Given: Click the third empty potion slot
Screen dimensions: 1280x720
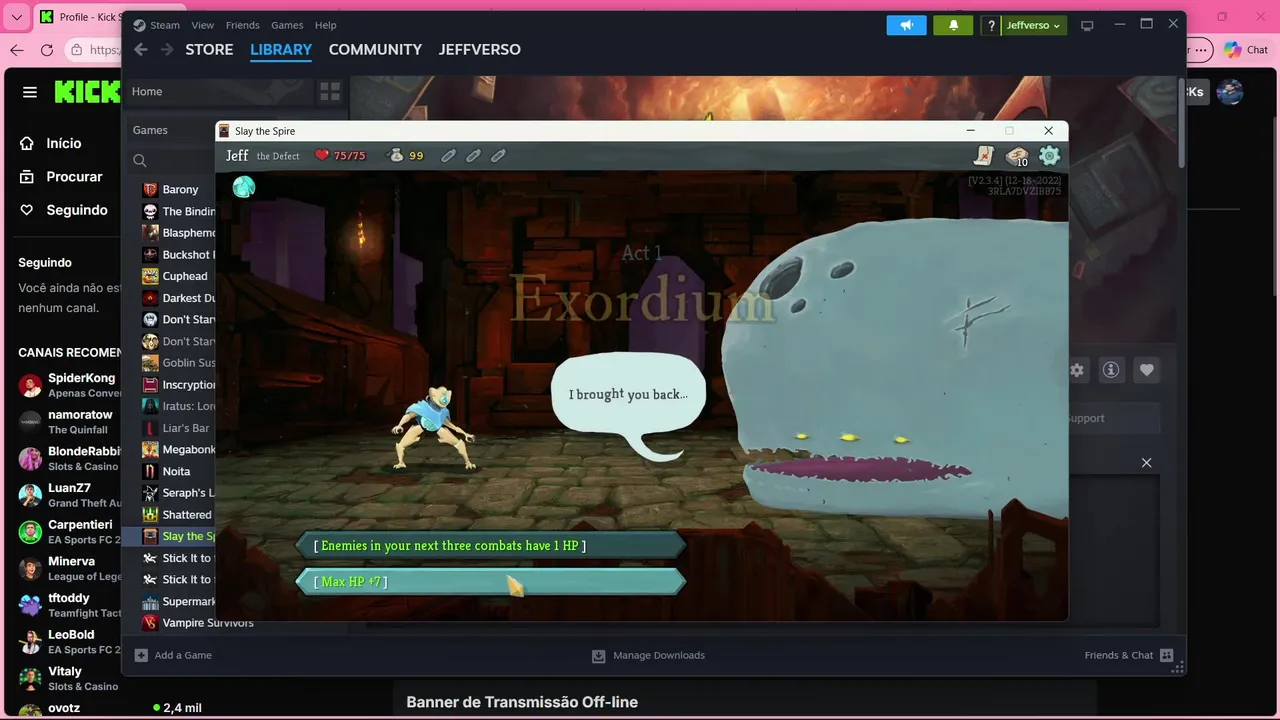Looking at the screenshot, I should (498, 155).
